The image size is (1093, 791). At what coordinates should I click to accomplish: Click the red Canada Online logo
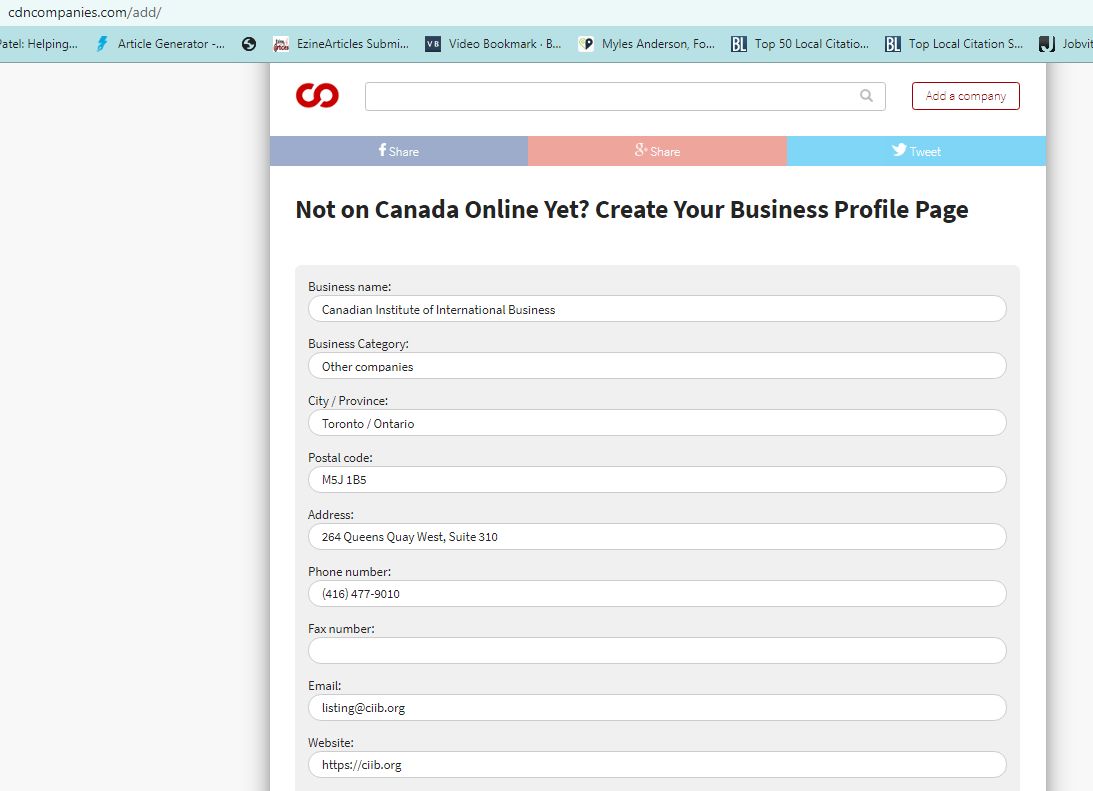pos(317,95)
